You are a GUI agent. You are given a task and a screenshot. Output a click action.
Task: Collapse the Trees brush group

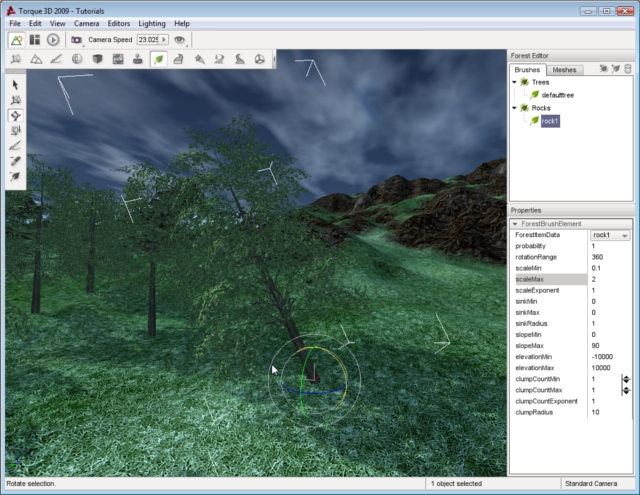pos(514,82)
